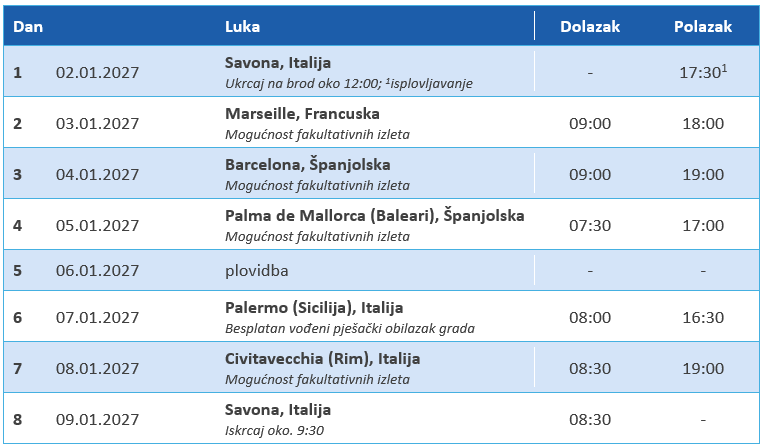Screen dimensions: 762x444
Task: Click Barcelona, Španjolska port entry
Action: tap(308, 165)
